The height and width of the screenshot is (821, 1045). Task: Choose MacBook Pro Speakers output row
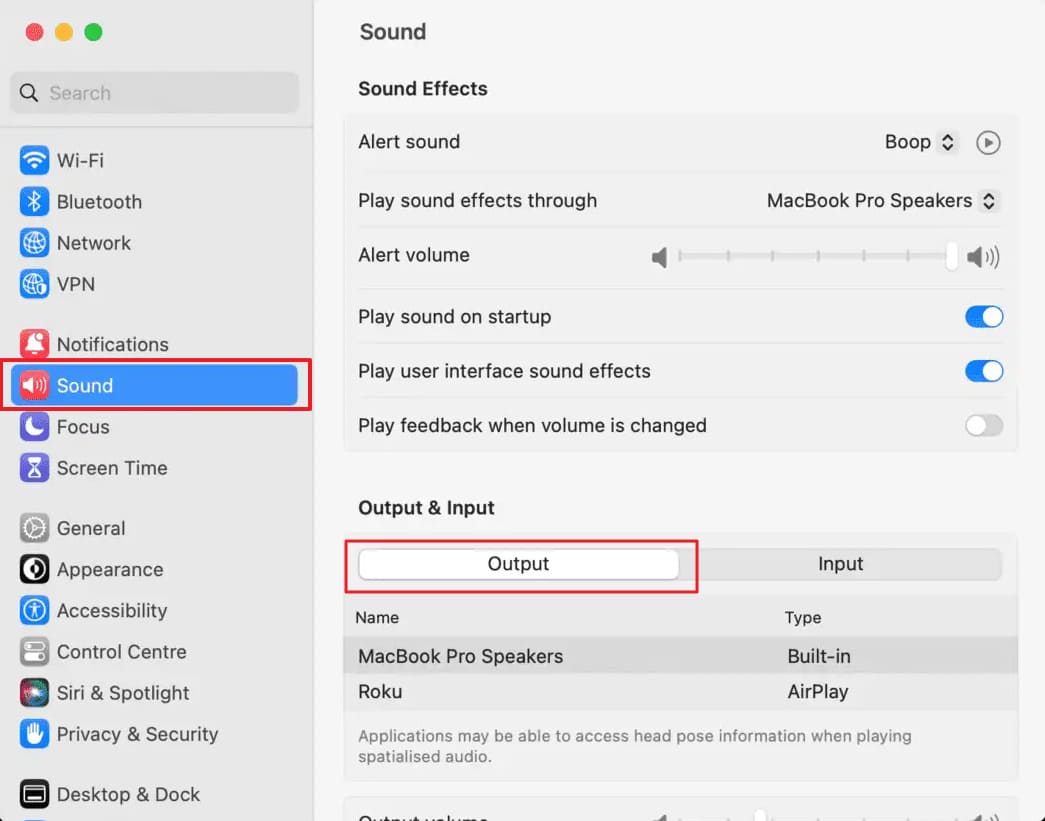pyautogui.click(x=680, y=656)
